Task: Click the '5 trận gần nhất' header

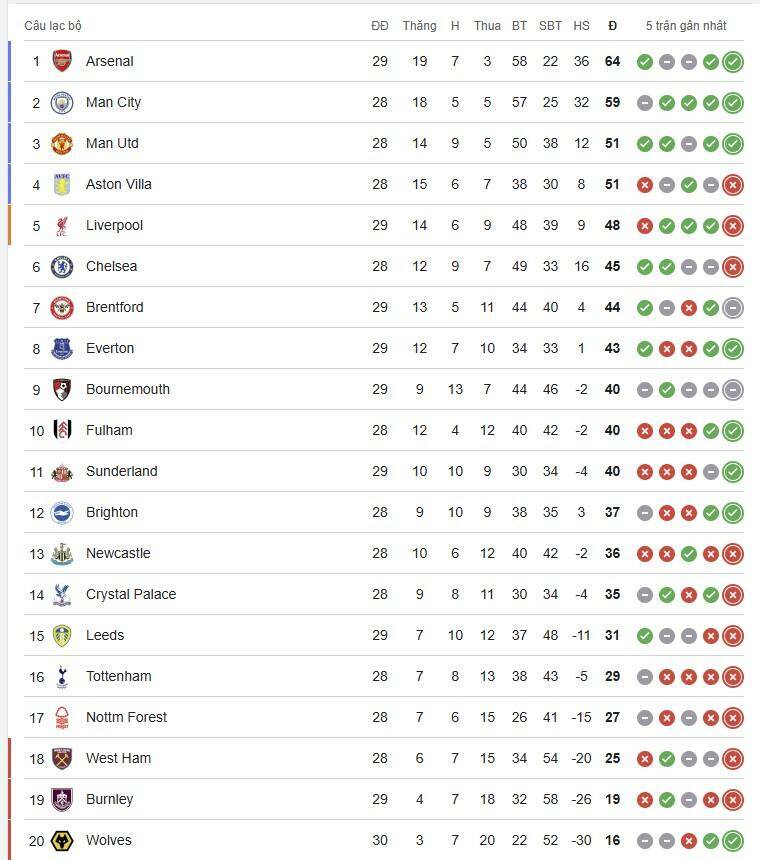Action: 686,26
